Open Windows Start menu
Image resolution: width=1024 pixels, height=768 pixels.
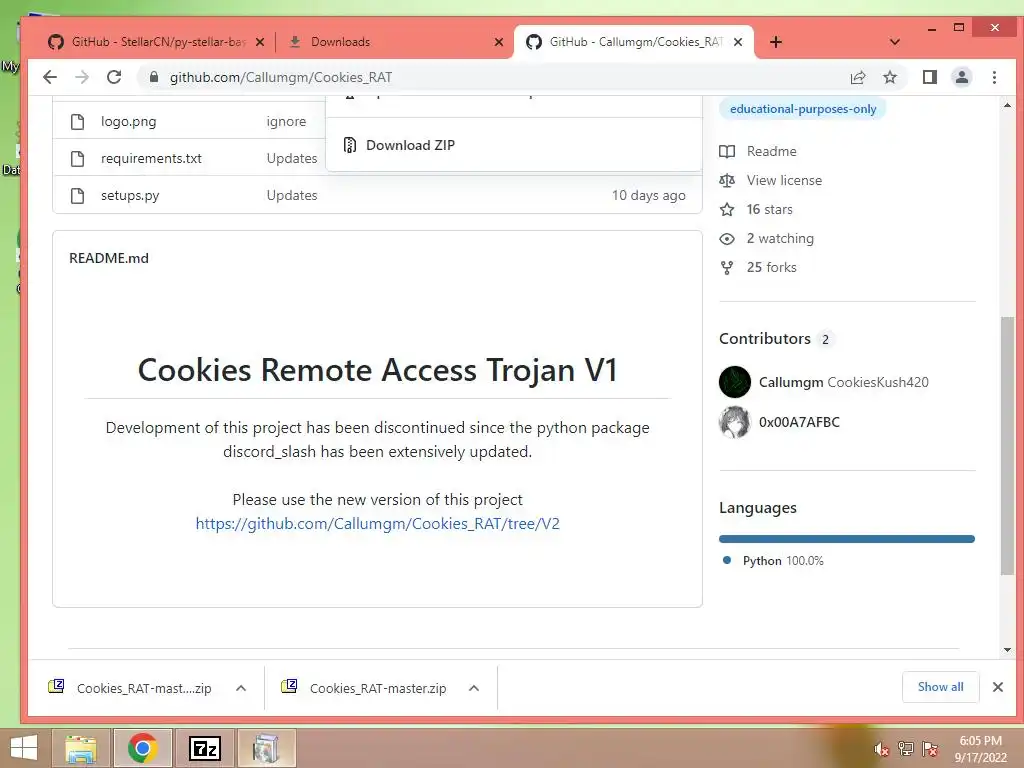(x=24, y=748)
